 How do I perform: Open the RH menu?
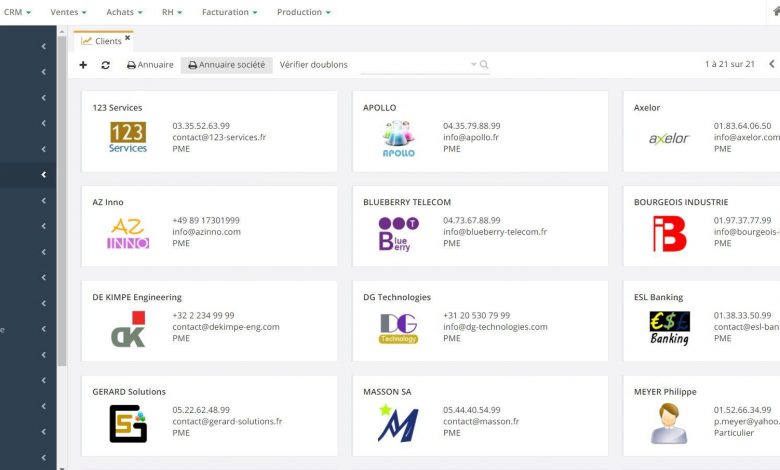172,12
